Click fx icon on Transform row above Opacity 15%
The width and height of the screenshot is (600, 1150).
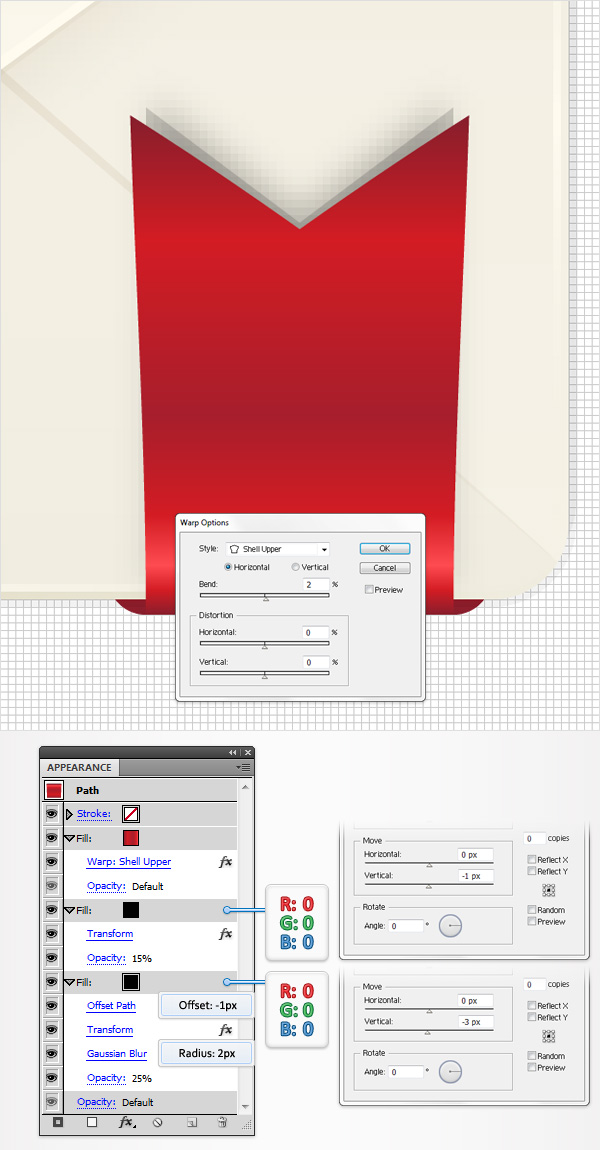pyautogui.click(x=225, y=934)
